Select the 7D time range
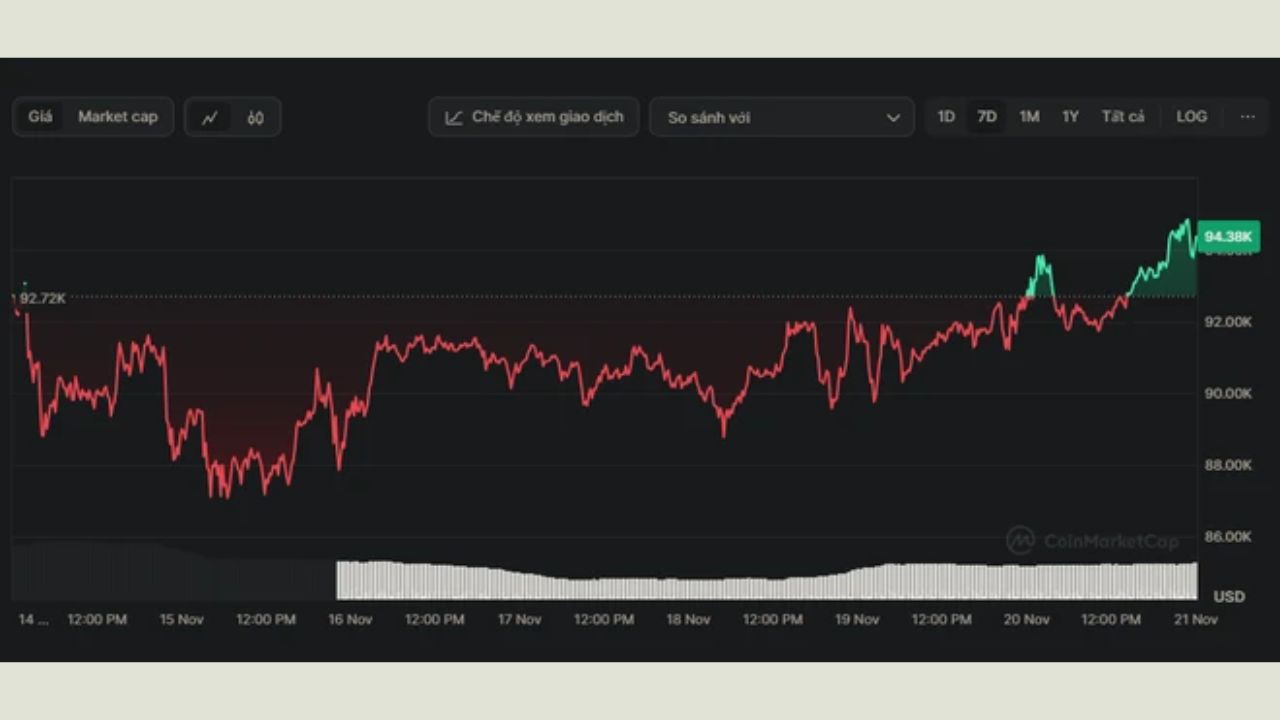Viewport: 1280px width, 720px height. [987, 117]
